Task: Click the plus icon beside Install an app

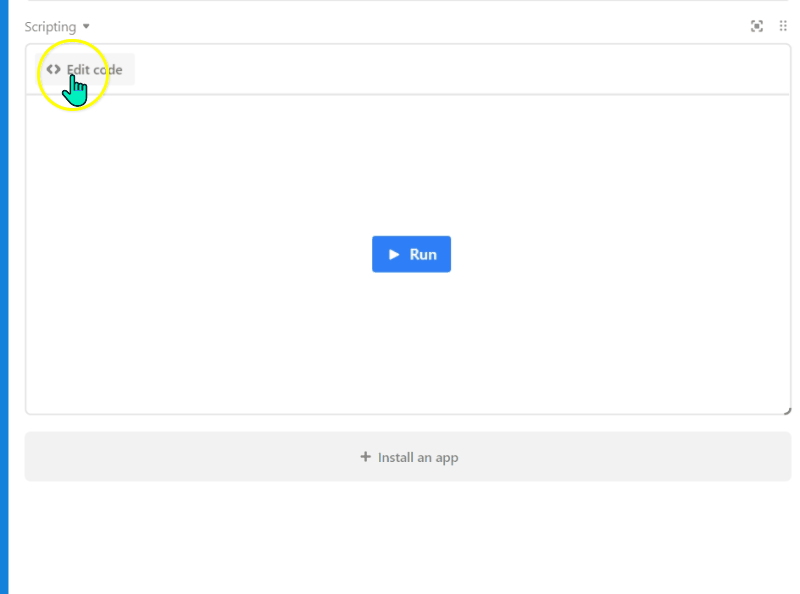Action: tap(365, 457)
